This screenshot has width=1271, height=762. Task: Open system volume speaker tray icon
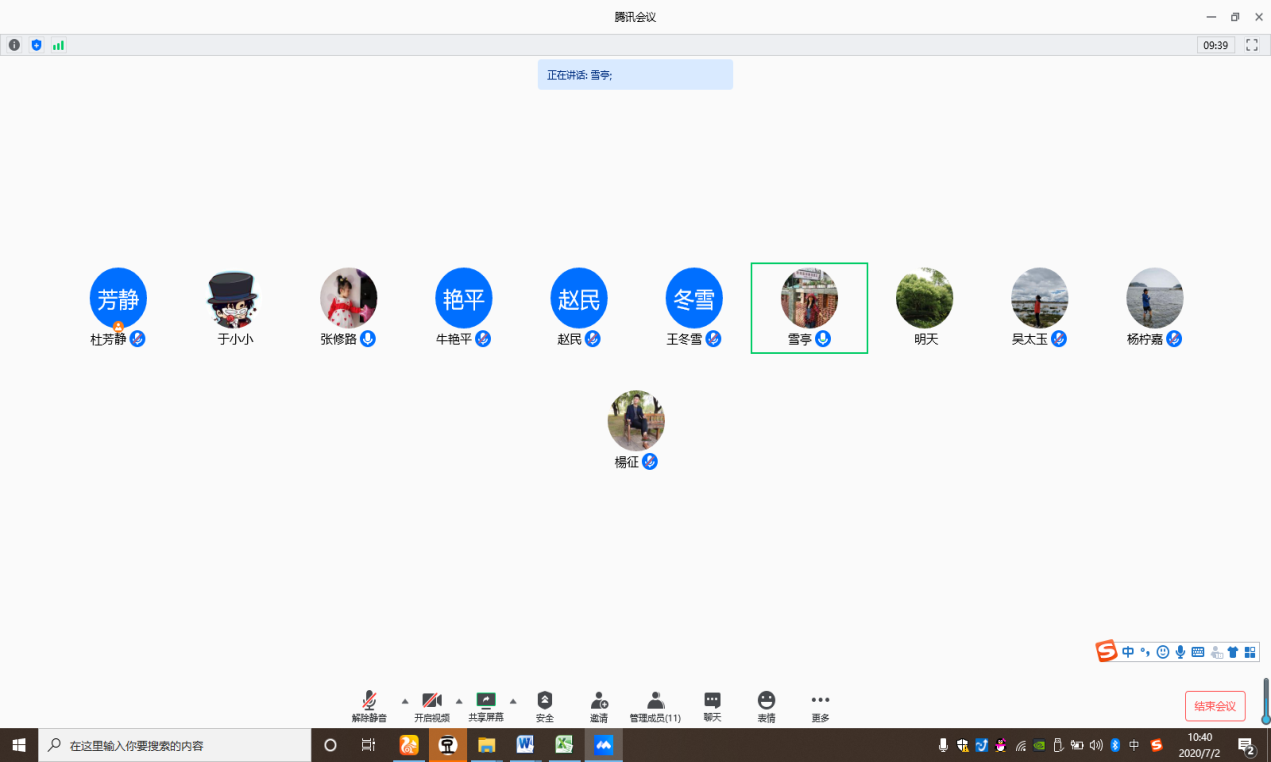coord(1097,745)
